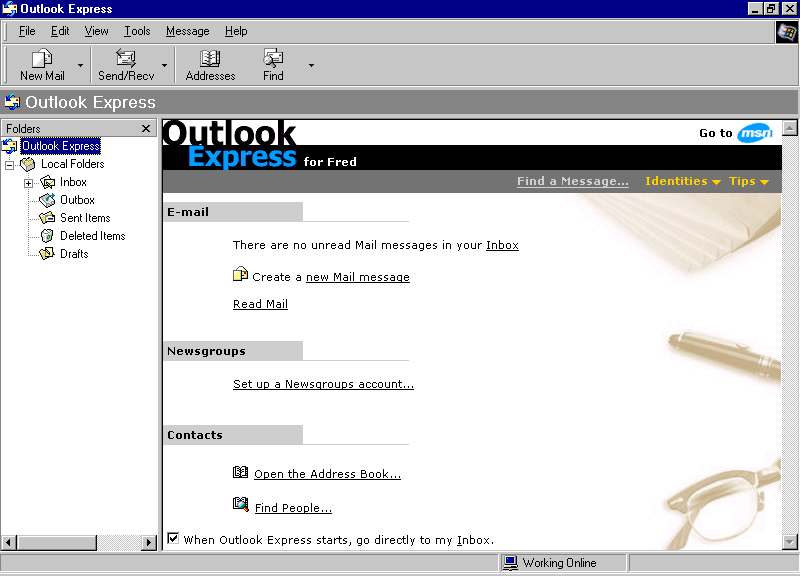The width and height of the screenshot is (800, 576).
Task: Select the Outlook Express root folder icon
Action: [x=10, y=146]
